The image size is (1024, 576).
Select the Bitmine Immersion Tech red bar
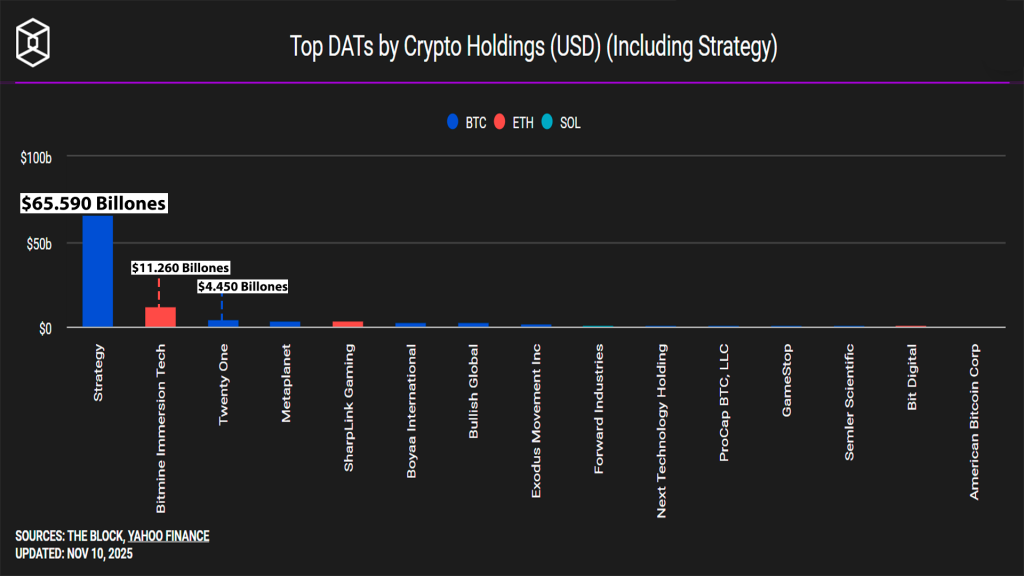[160, 317]
